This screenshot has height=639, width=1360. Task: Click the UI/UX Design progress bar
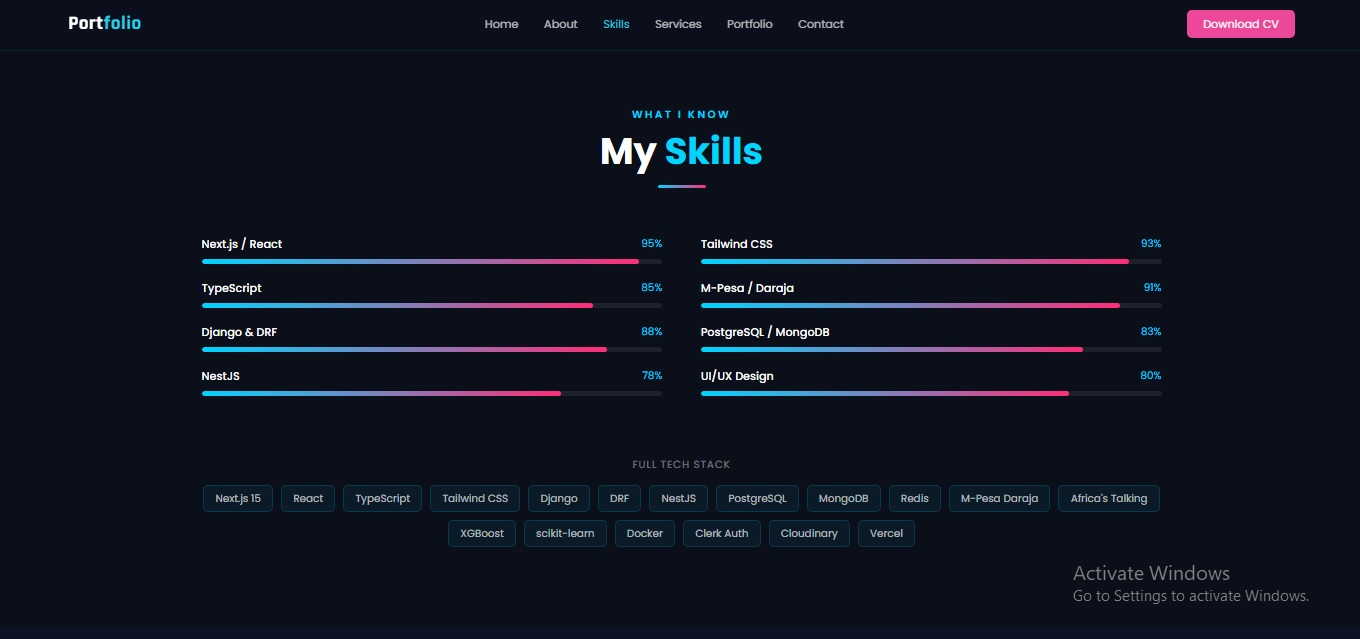931,394
